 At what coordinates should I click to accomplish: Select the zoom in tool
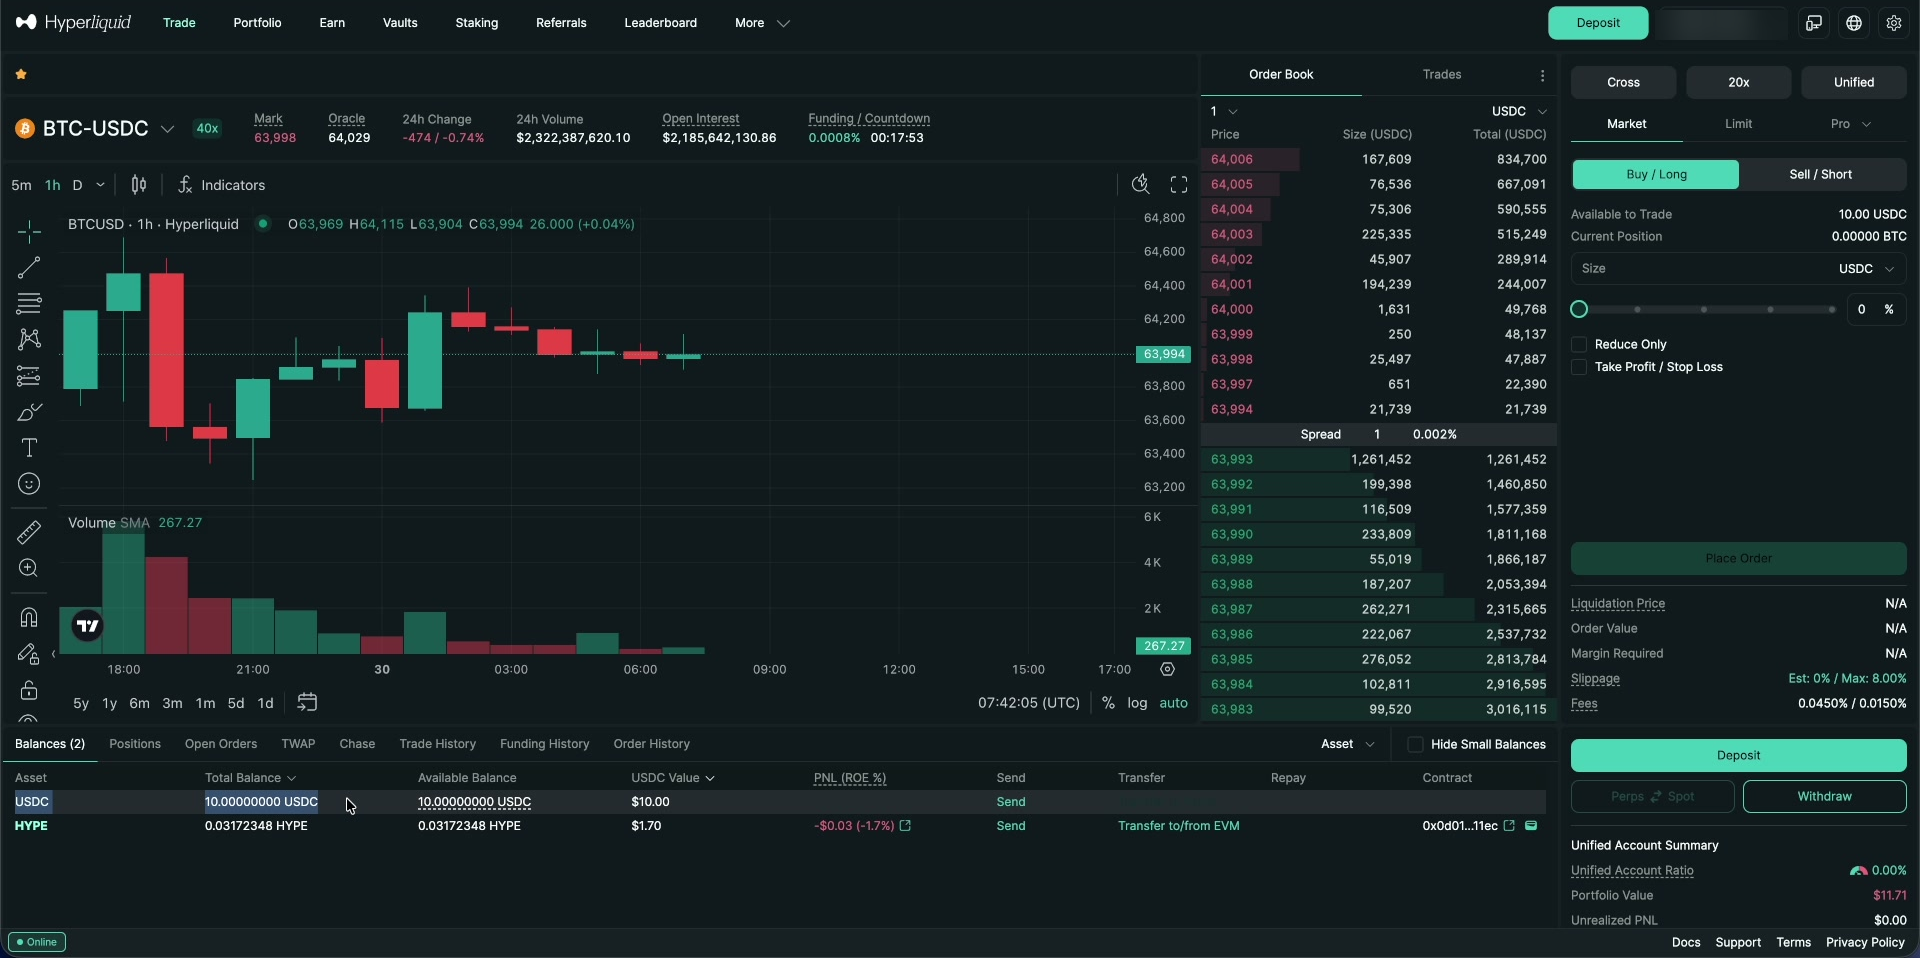pos(29,568)
